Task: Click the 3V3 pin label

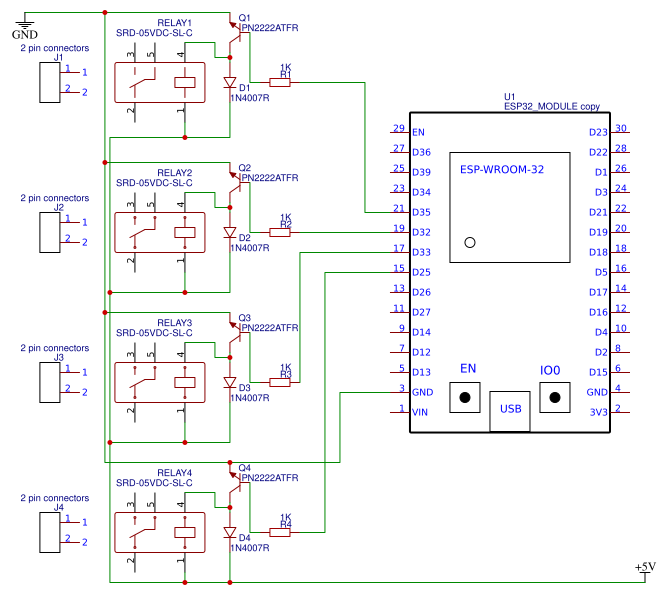Action: click(599, 412)
